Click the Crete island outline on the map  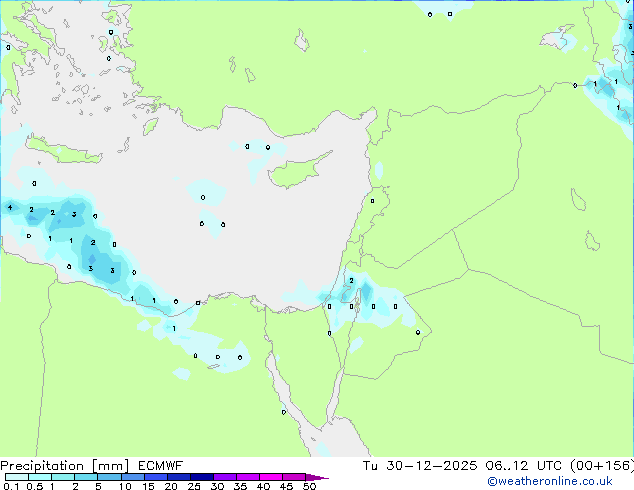tap(64, 150)
